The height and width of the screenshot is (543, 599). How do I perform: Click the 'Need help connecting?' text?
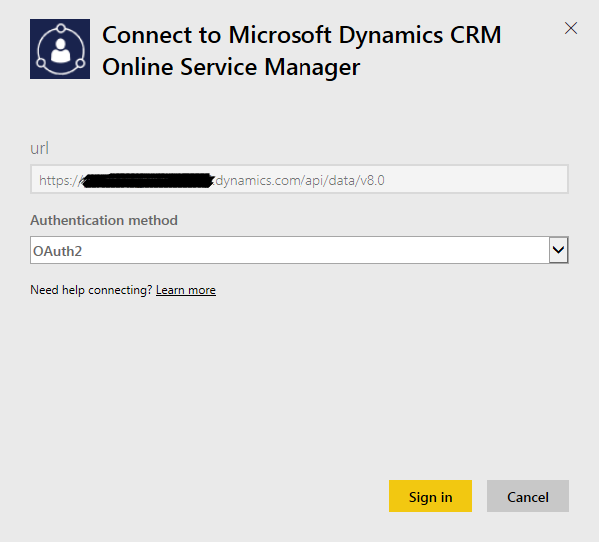coord(91,290)
